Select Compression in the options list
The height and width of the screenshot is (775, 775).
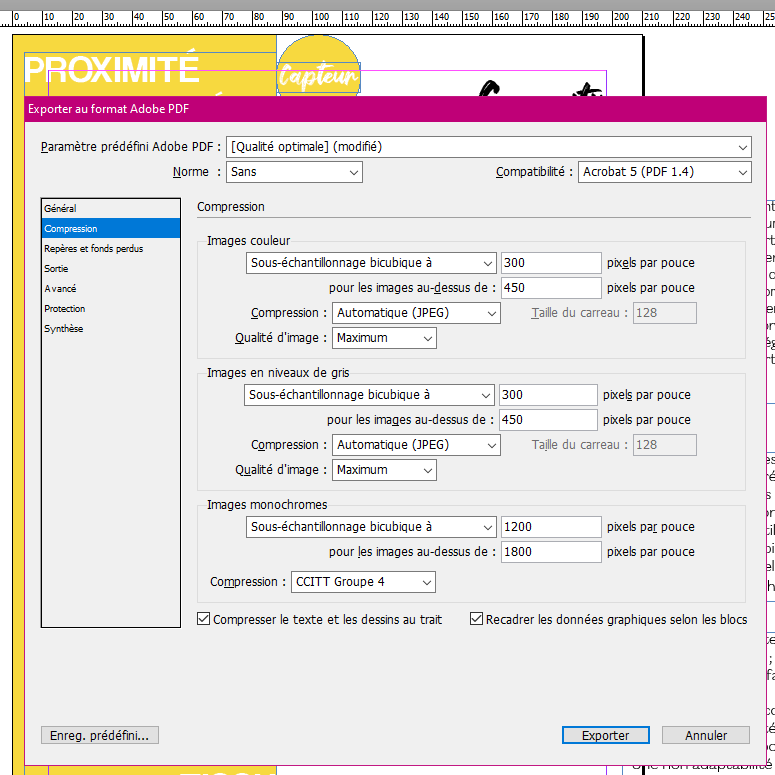pos(111,228)
